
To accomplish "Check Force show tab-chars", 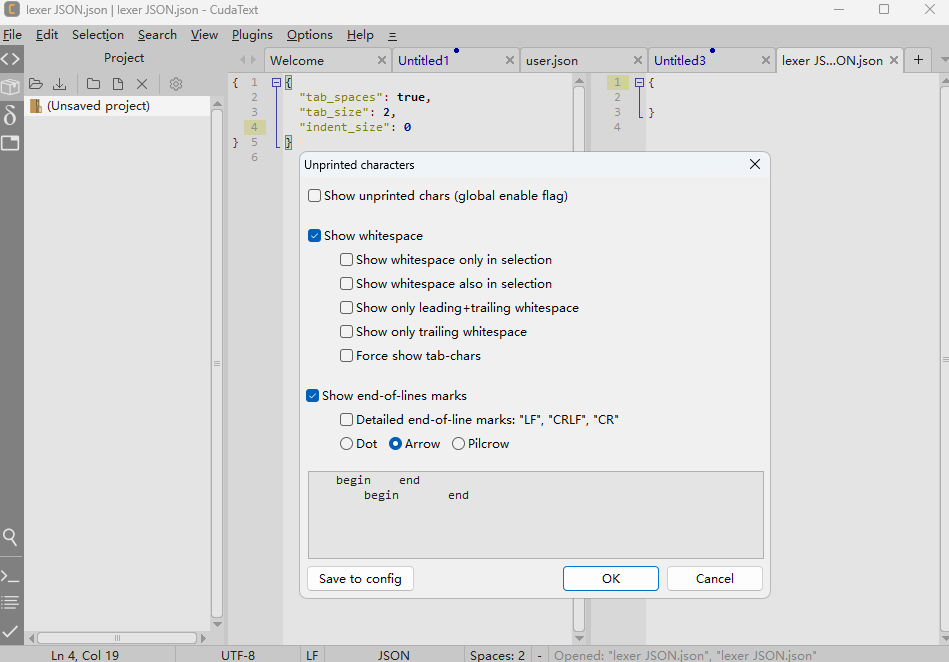I will point(346,356).
